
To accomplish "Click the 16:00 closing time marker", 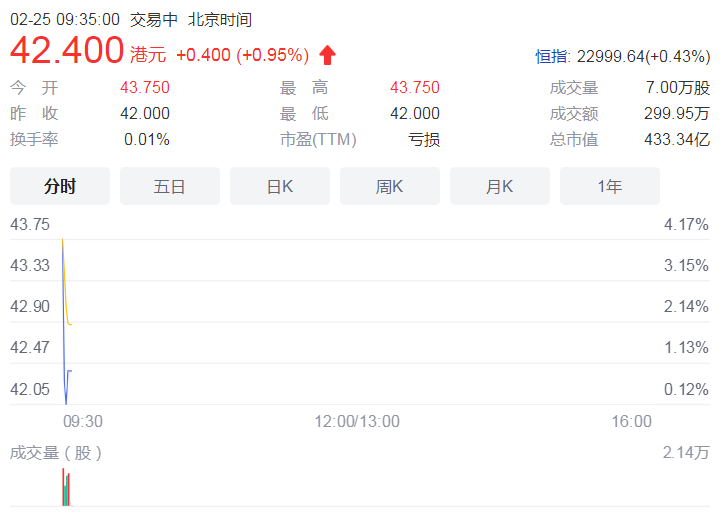I will coord(631,421).
